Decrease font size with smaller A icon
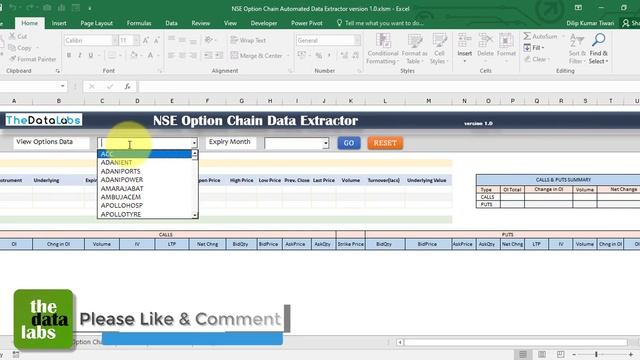640x360 pixels. click(x=156, y=40)
